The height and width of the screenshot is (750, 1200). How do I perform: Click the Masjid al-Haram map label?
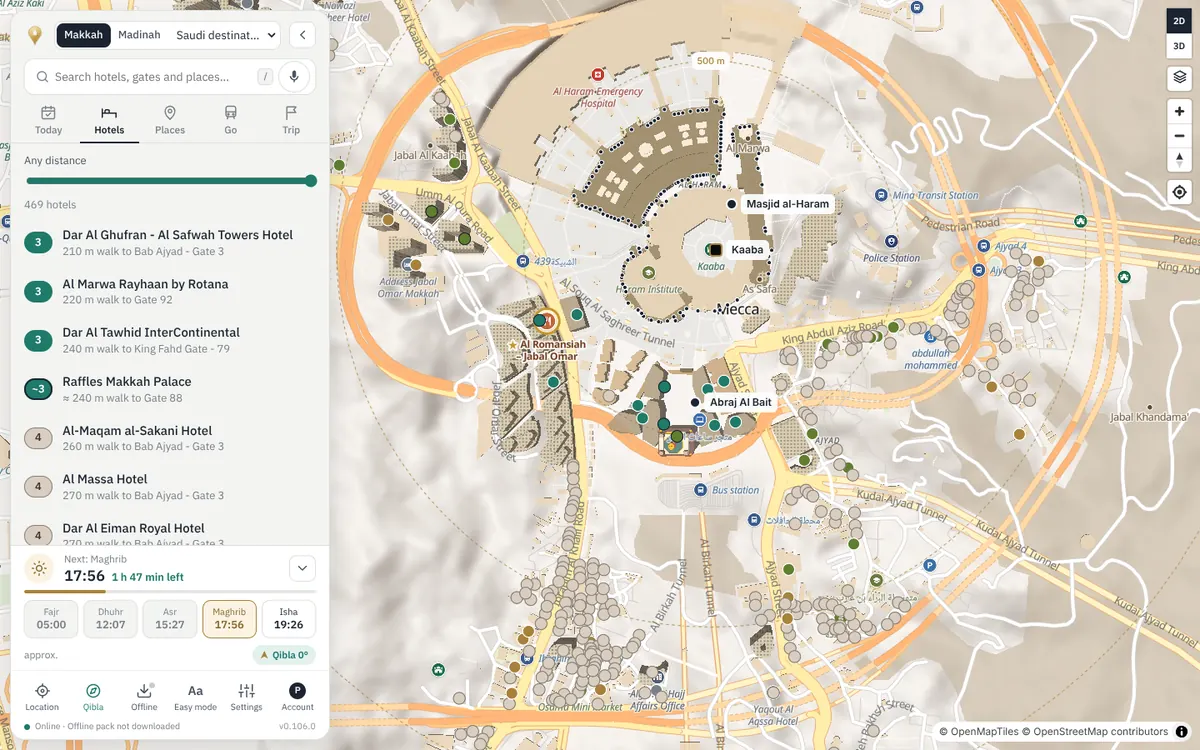pyautogui.click(x=787, y=204)
